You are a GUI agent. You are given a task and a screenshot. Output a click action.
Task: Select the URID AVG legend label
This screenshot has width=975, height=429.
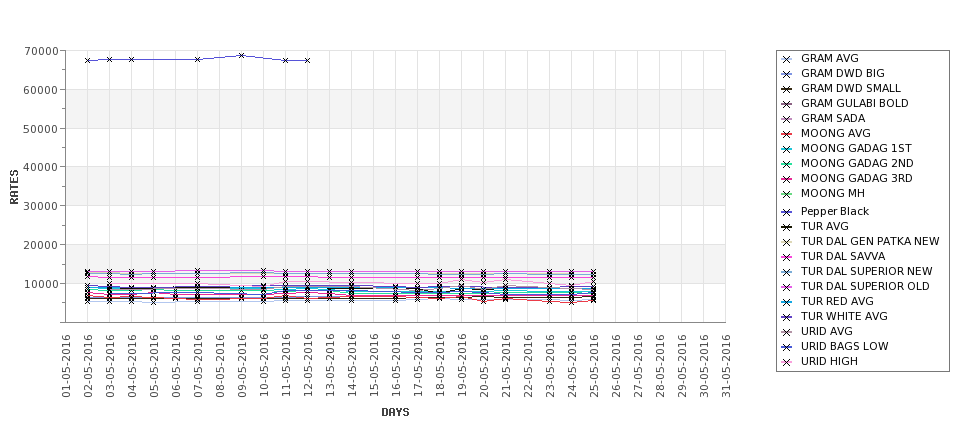point(826,331)
